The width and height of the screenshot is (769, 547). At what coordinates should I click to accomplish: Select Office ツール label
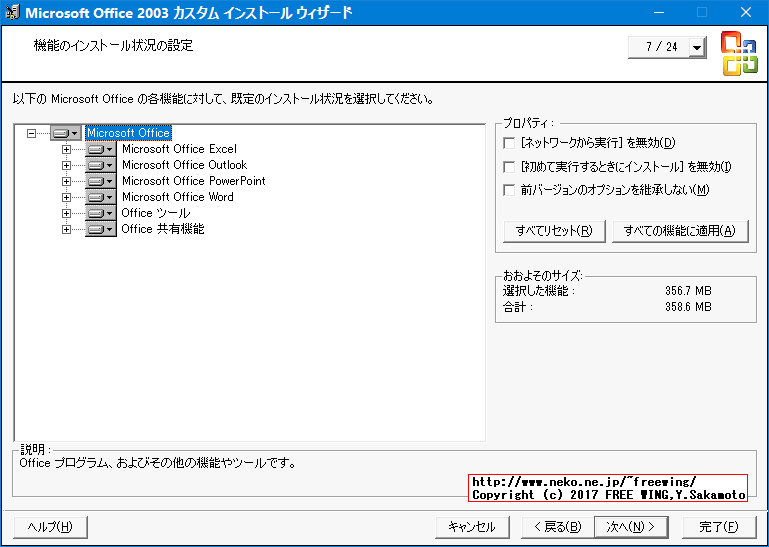(156, 213)
